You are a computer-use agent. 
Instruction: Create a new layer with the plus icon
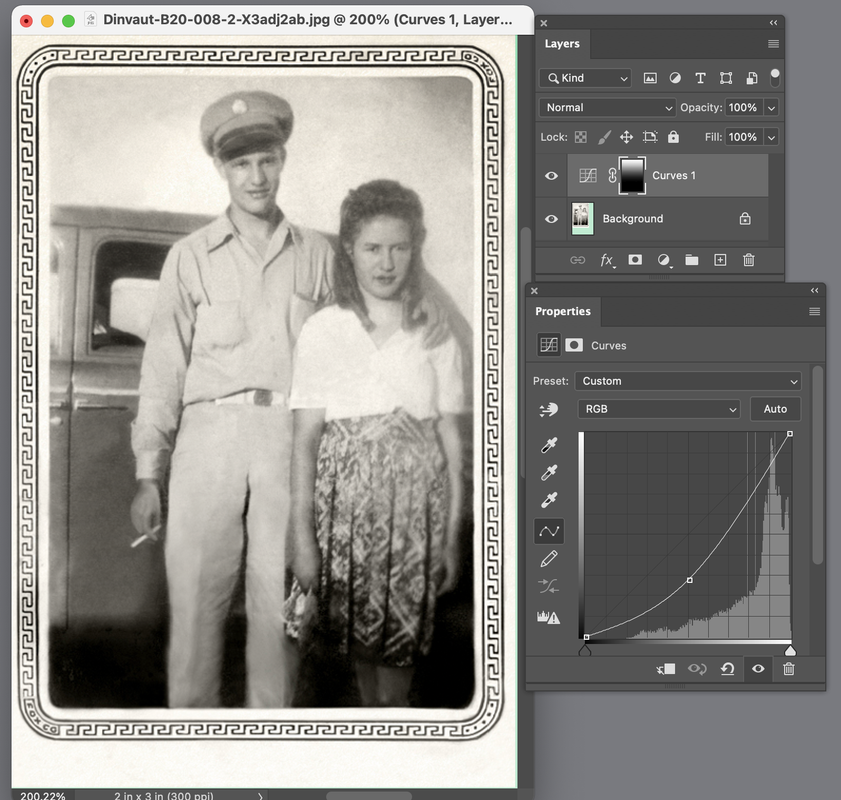(720, 260)
